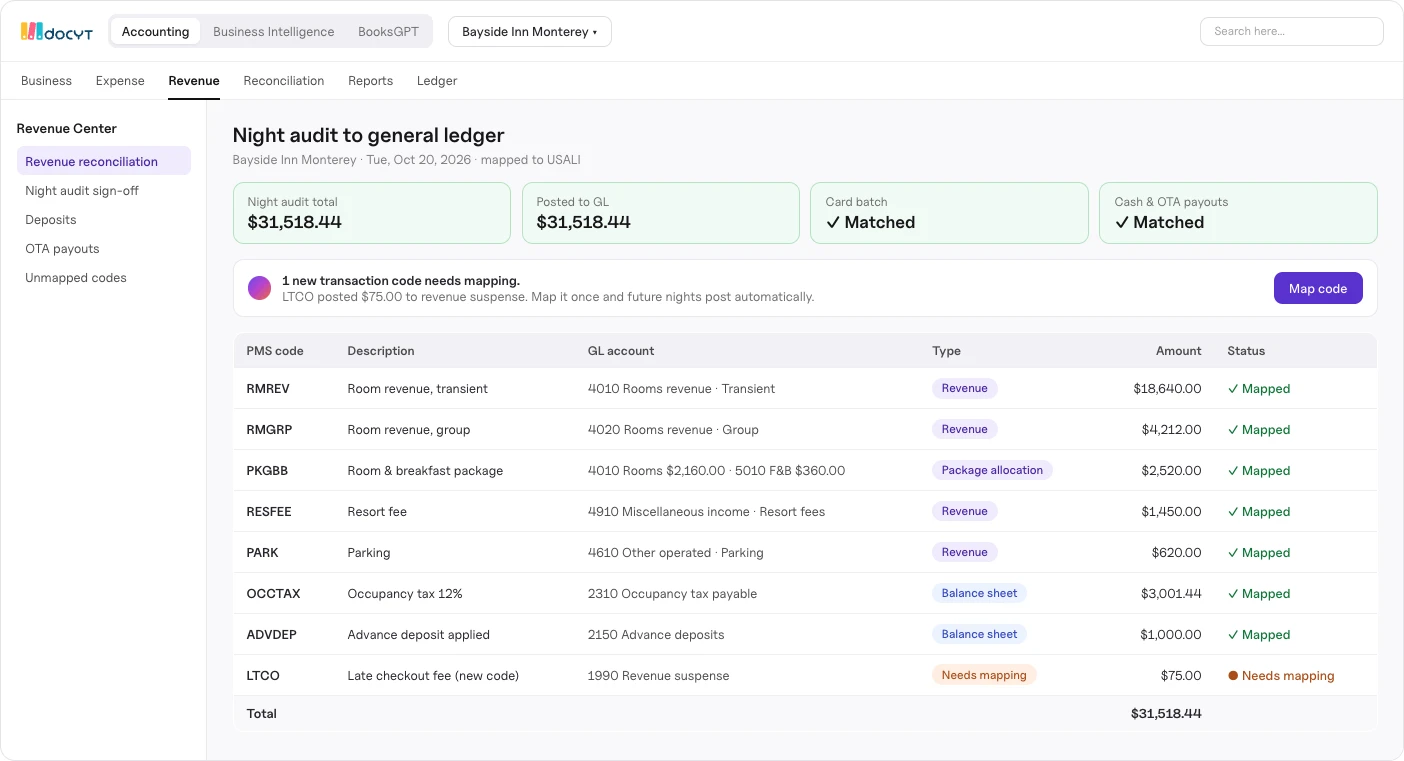Click Needs mapping status in LTCO row

pyautogui.click(x=1281, y=675)
